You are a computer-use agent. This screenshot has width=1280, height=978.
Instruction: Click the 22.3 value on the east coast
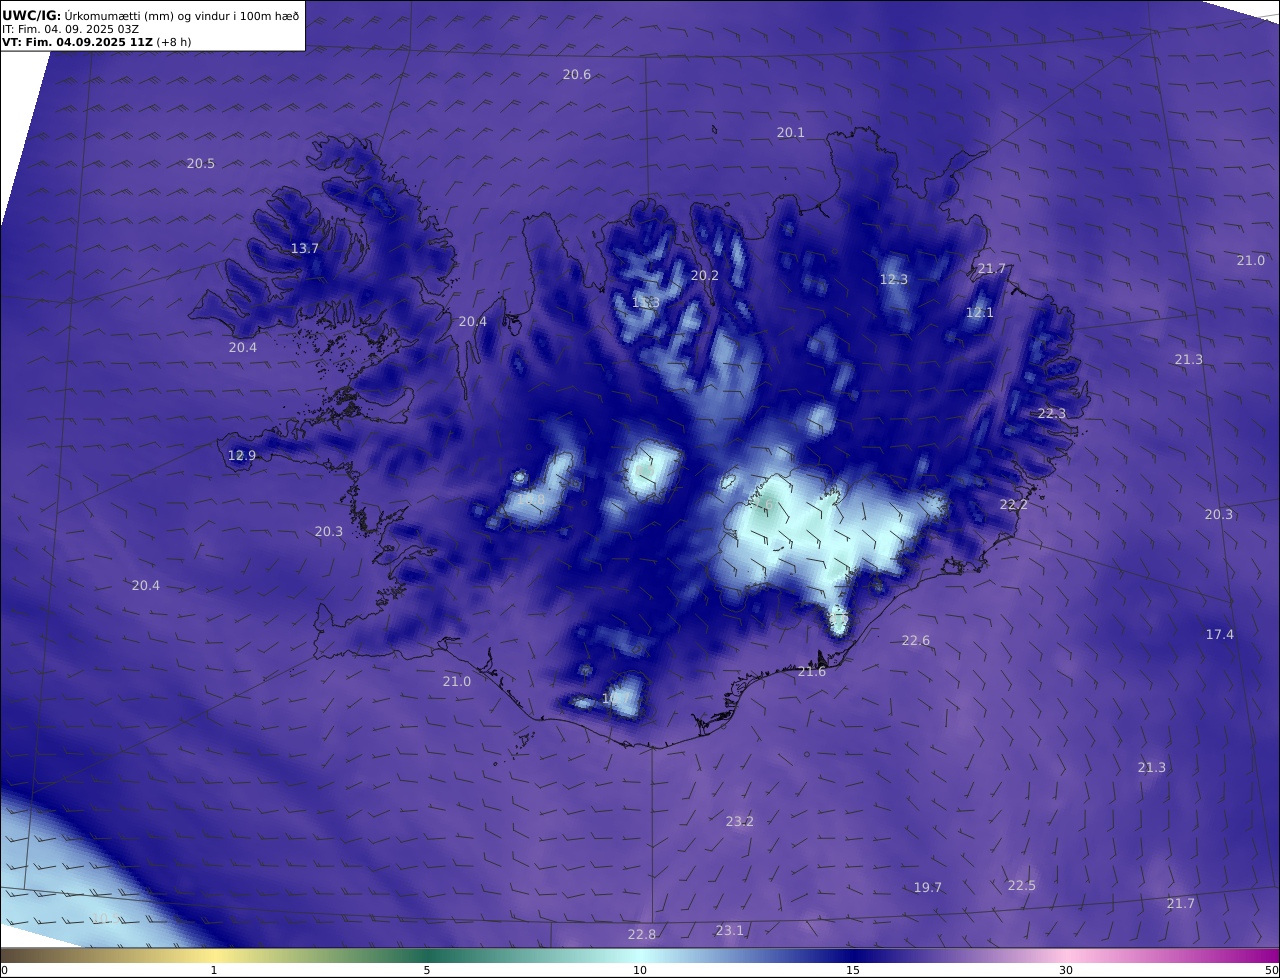(x=1051, y=414)
